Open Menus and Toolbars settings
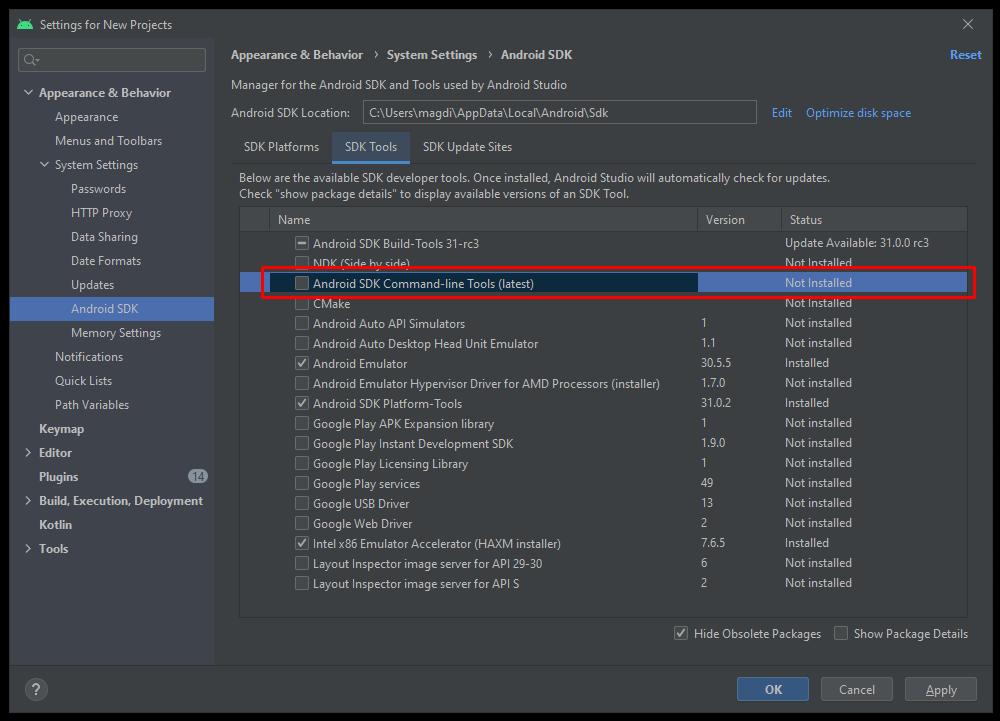 [108, 141]
